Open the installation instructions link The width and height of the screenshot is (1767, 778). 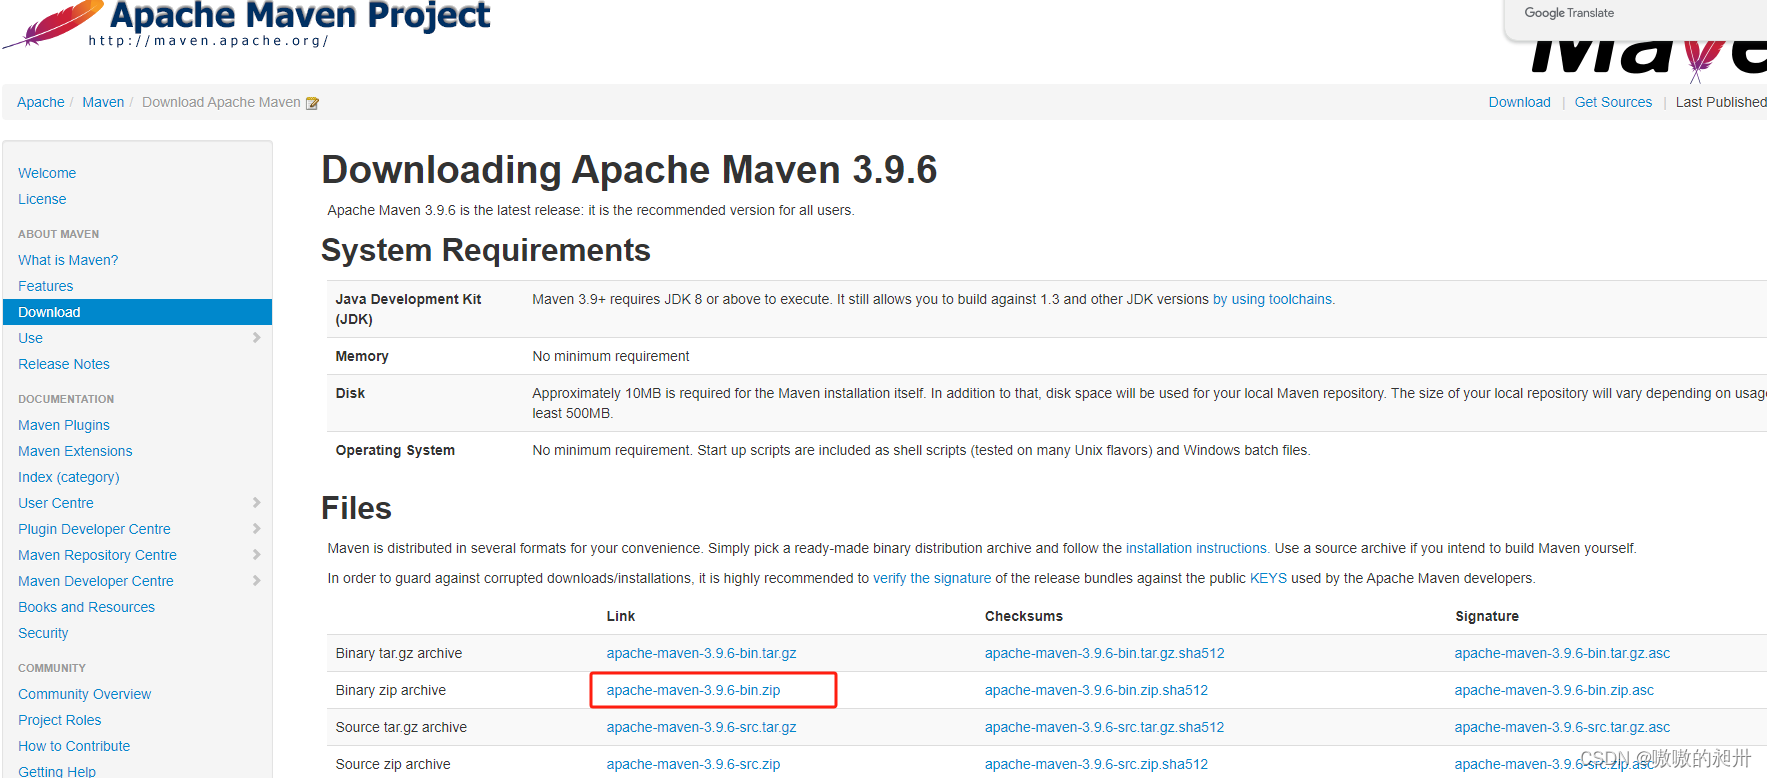pos(1196,548)
